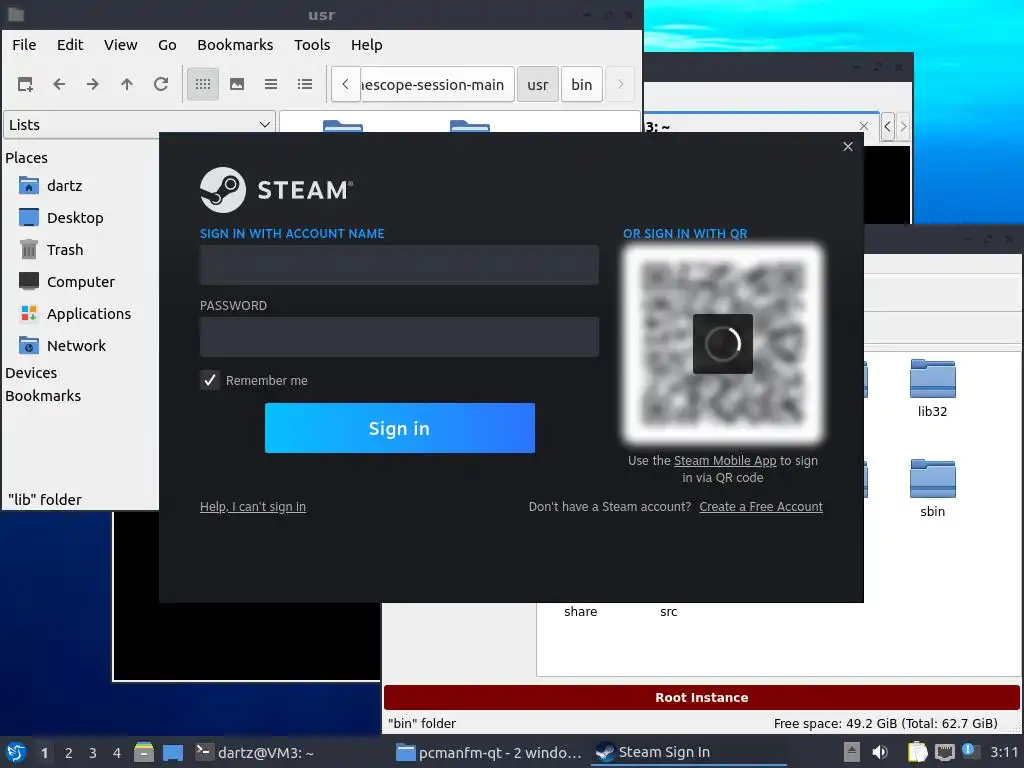
Task: Open Create a Free Account link
Action: click(761, 506)
